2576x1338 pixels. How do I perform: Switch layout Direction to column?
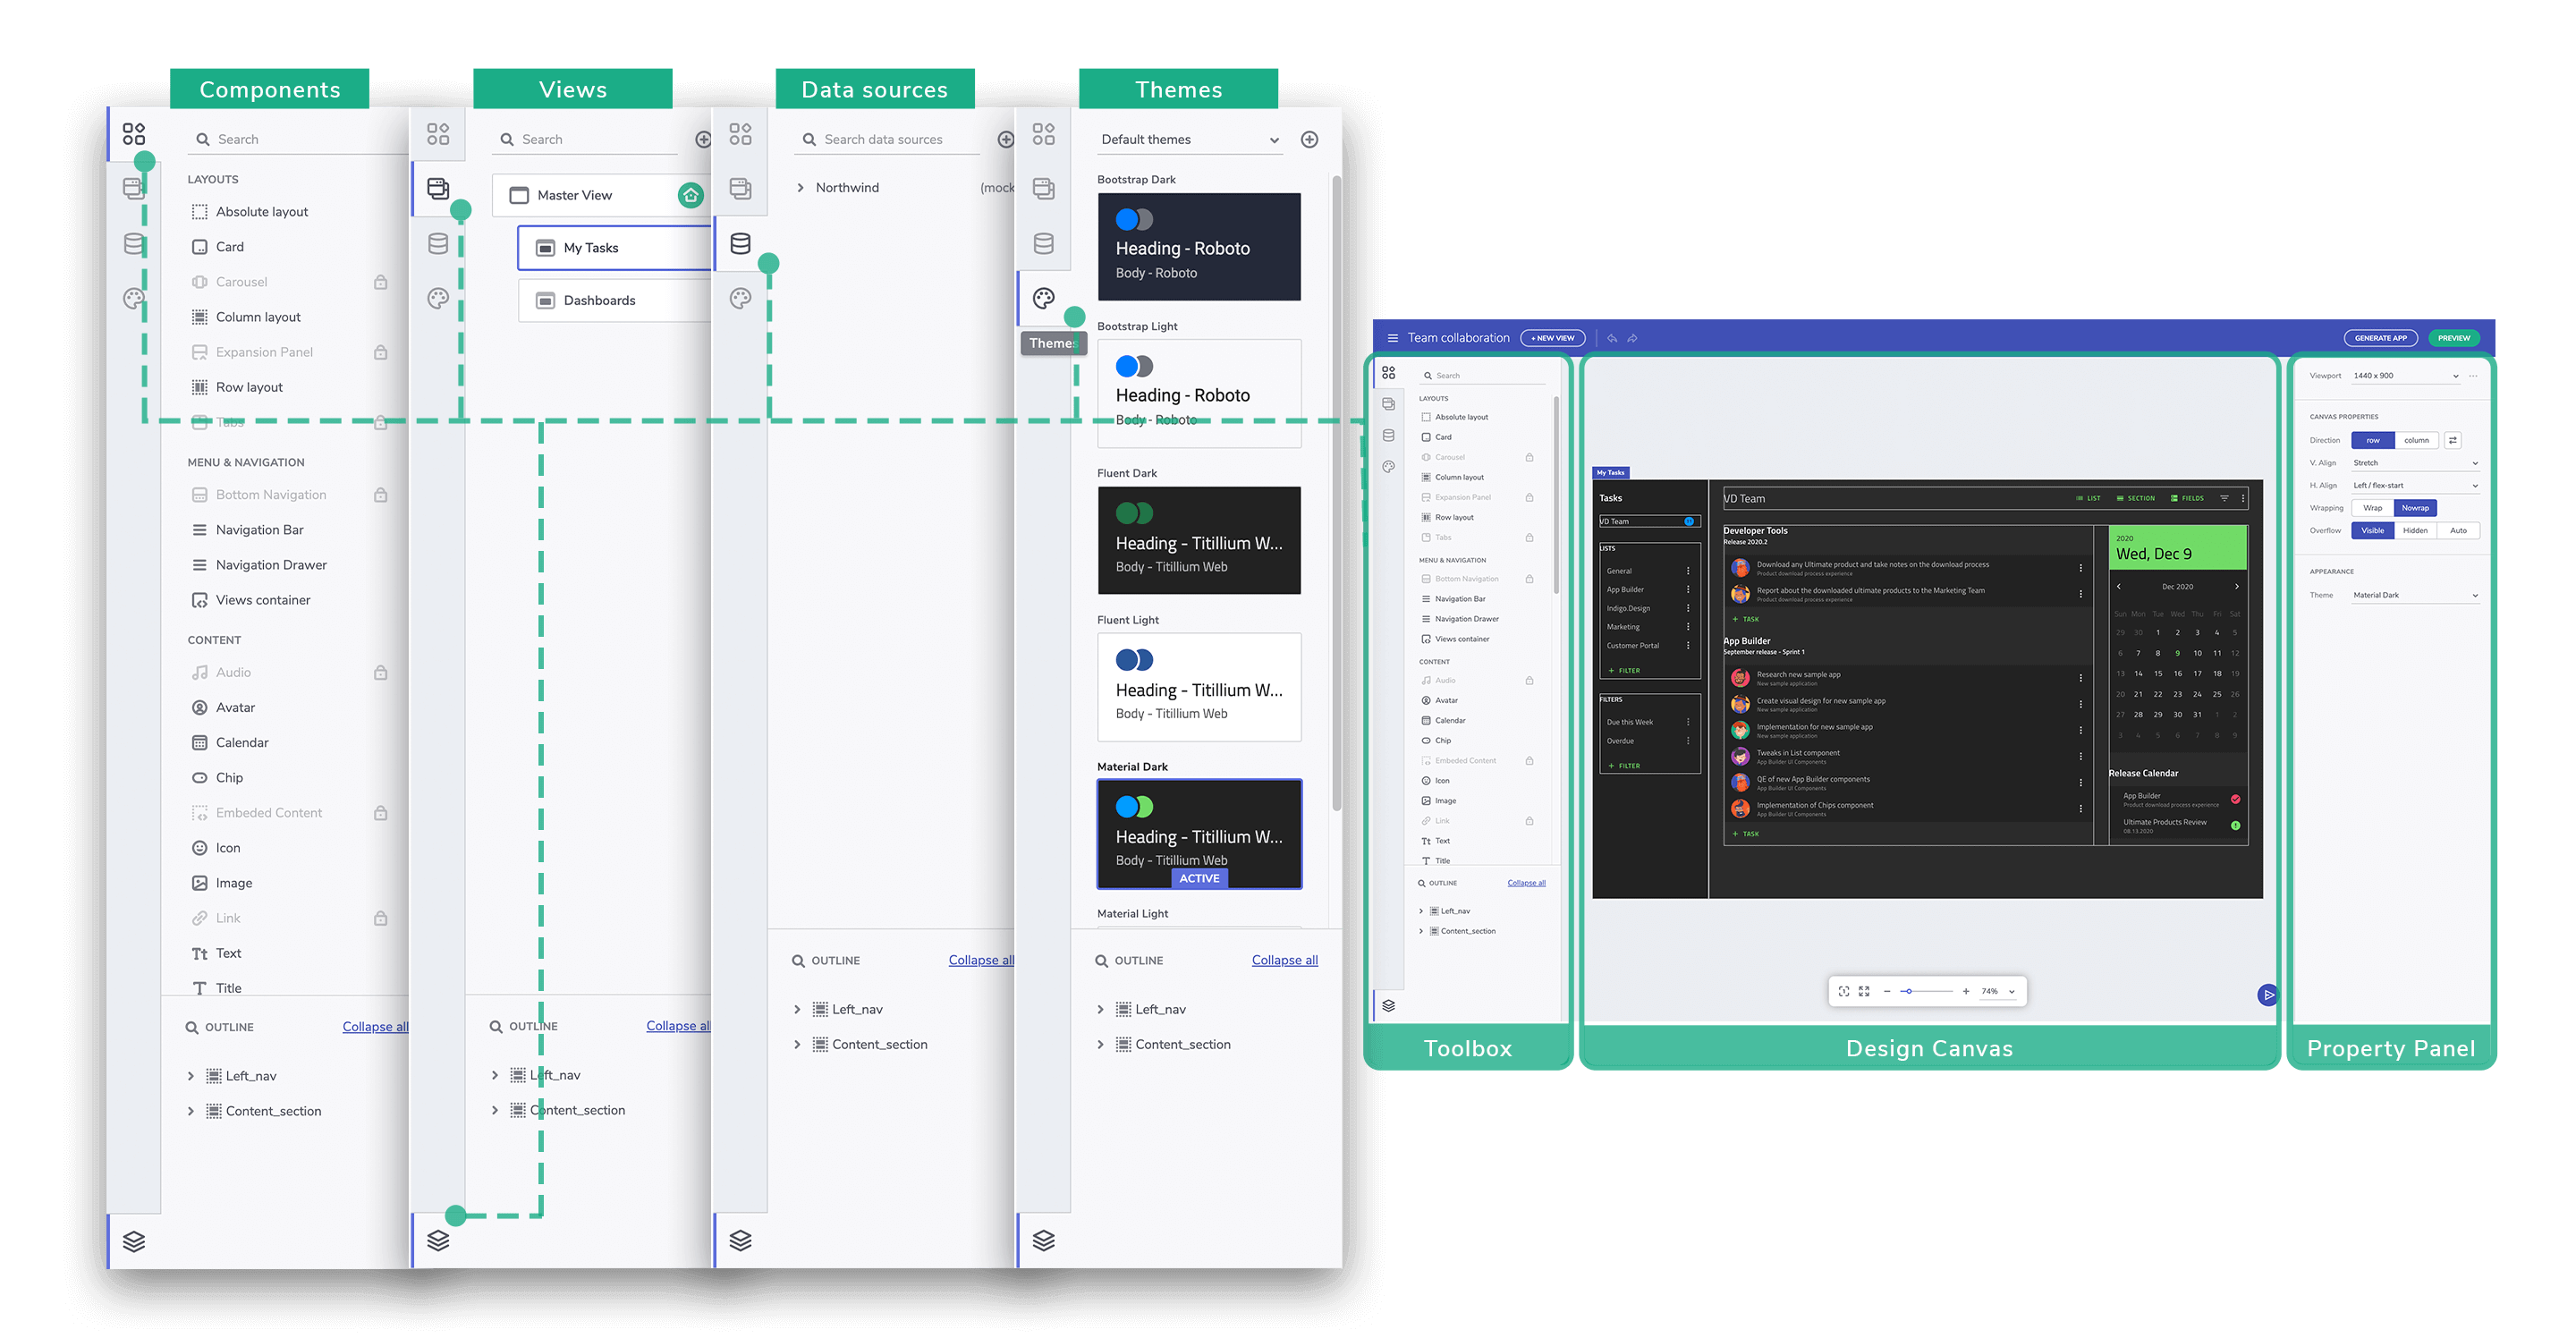click(x=2416, y=440)
